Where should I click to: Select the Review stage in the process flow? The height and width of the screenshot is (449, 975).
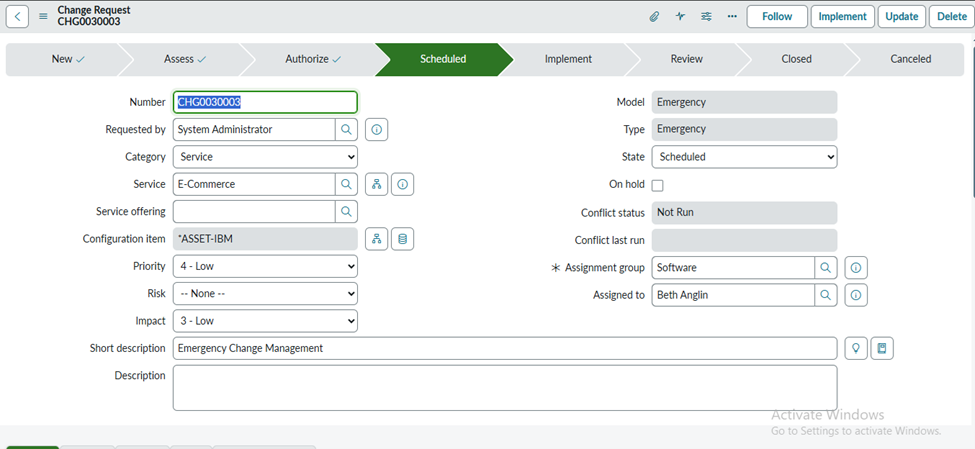click(x=686, y=59)
